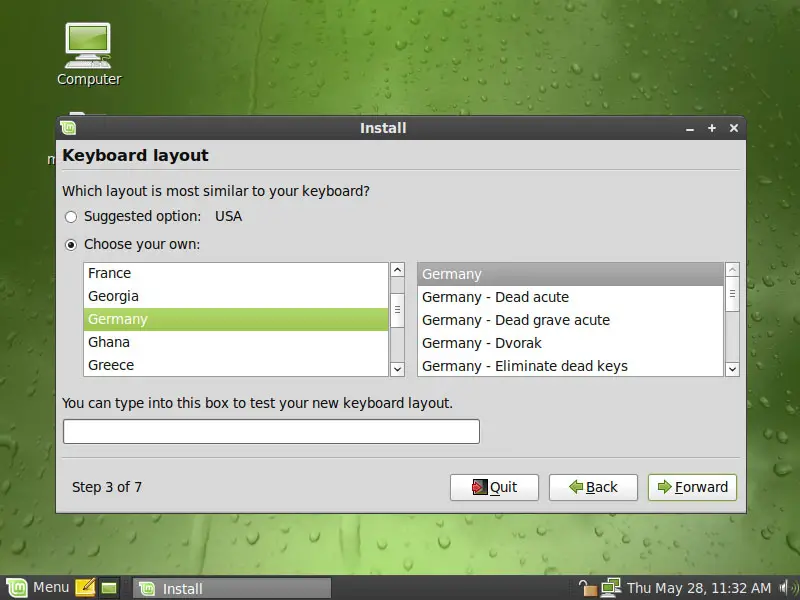Viewport: 800px width, 600px height.
Task: Select plain Germany layout variant
Action: [x=570, y=274]
